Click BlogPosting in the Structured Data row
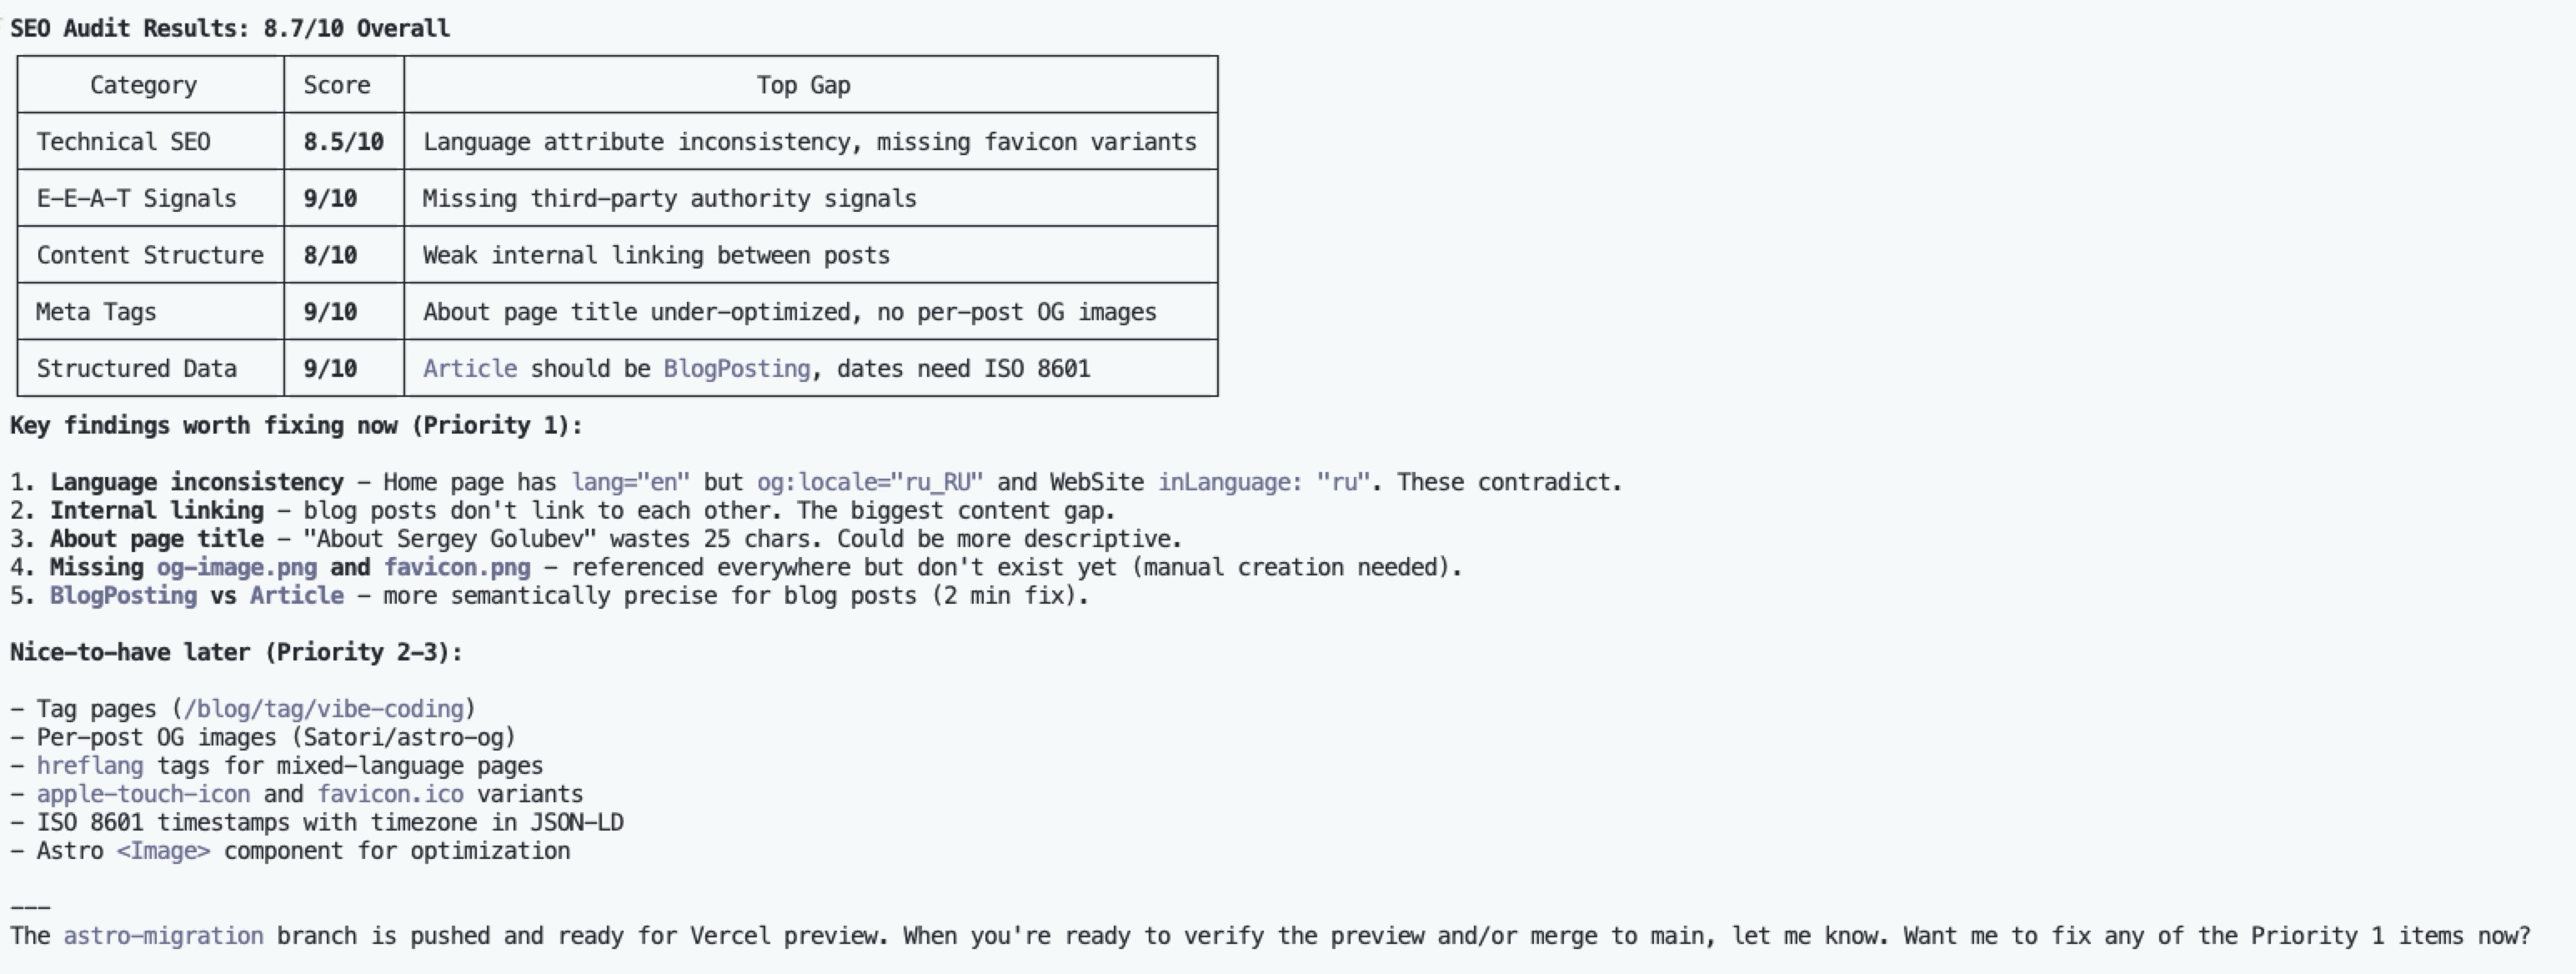Viewport: 2576px width, 974px height. click(737, 368)
